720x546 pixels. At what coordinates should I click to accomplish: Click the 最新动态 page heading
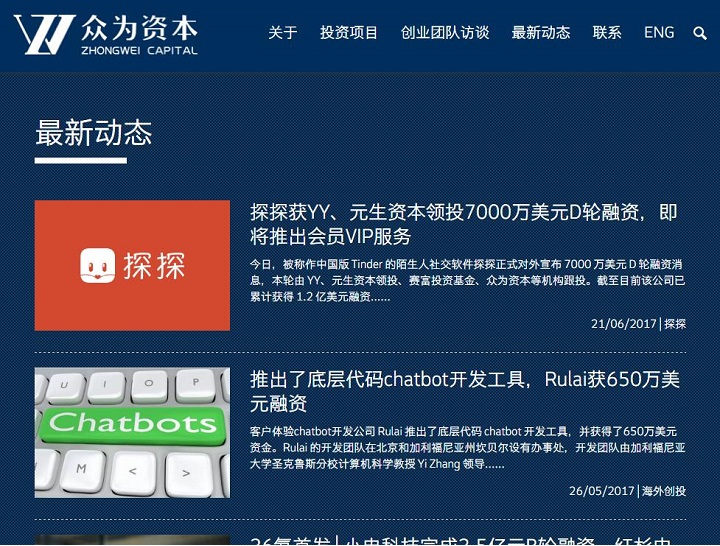pos(93,133)
